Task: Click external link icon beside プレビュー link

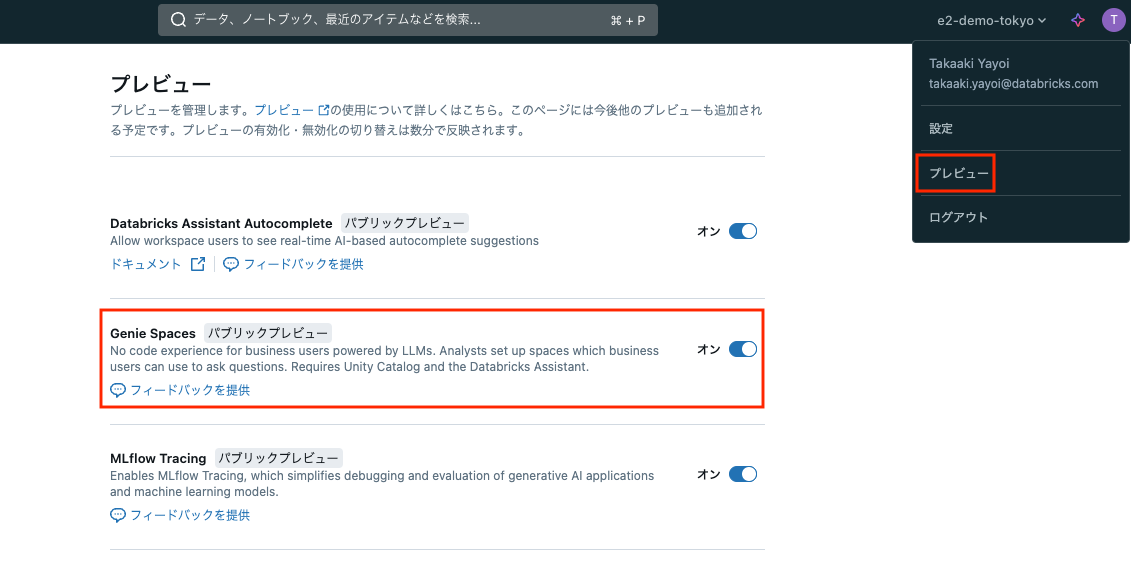Action: point(324,110)
